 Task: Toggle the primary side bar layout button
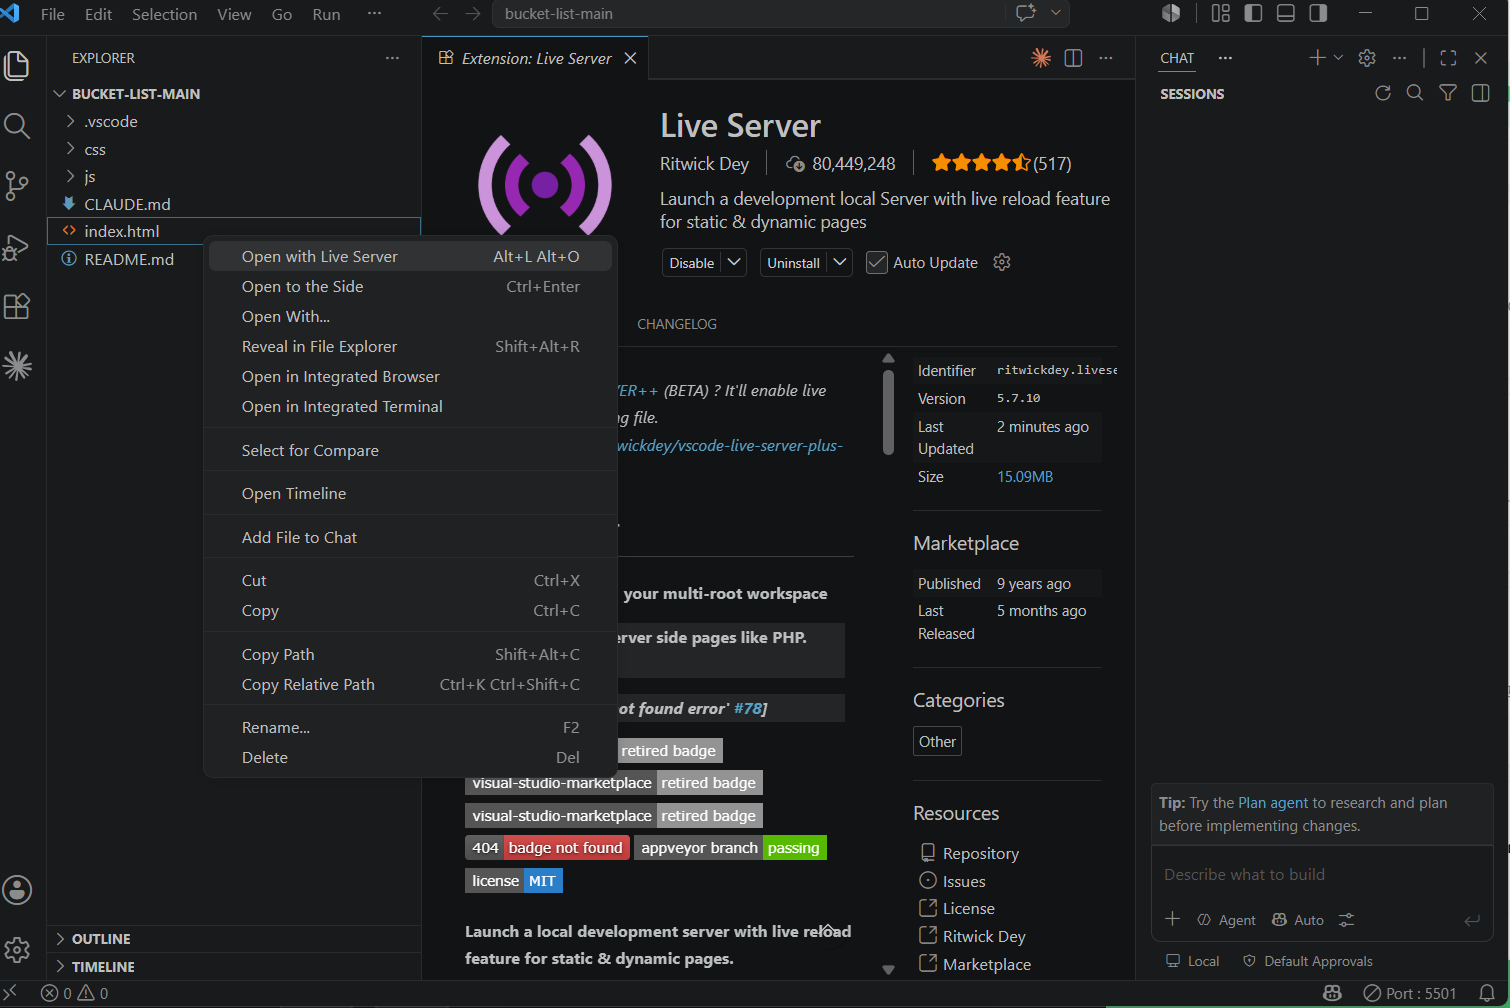pos(1253,13)
